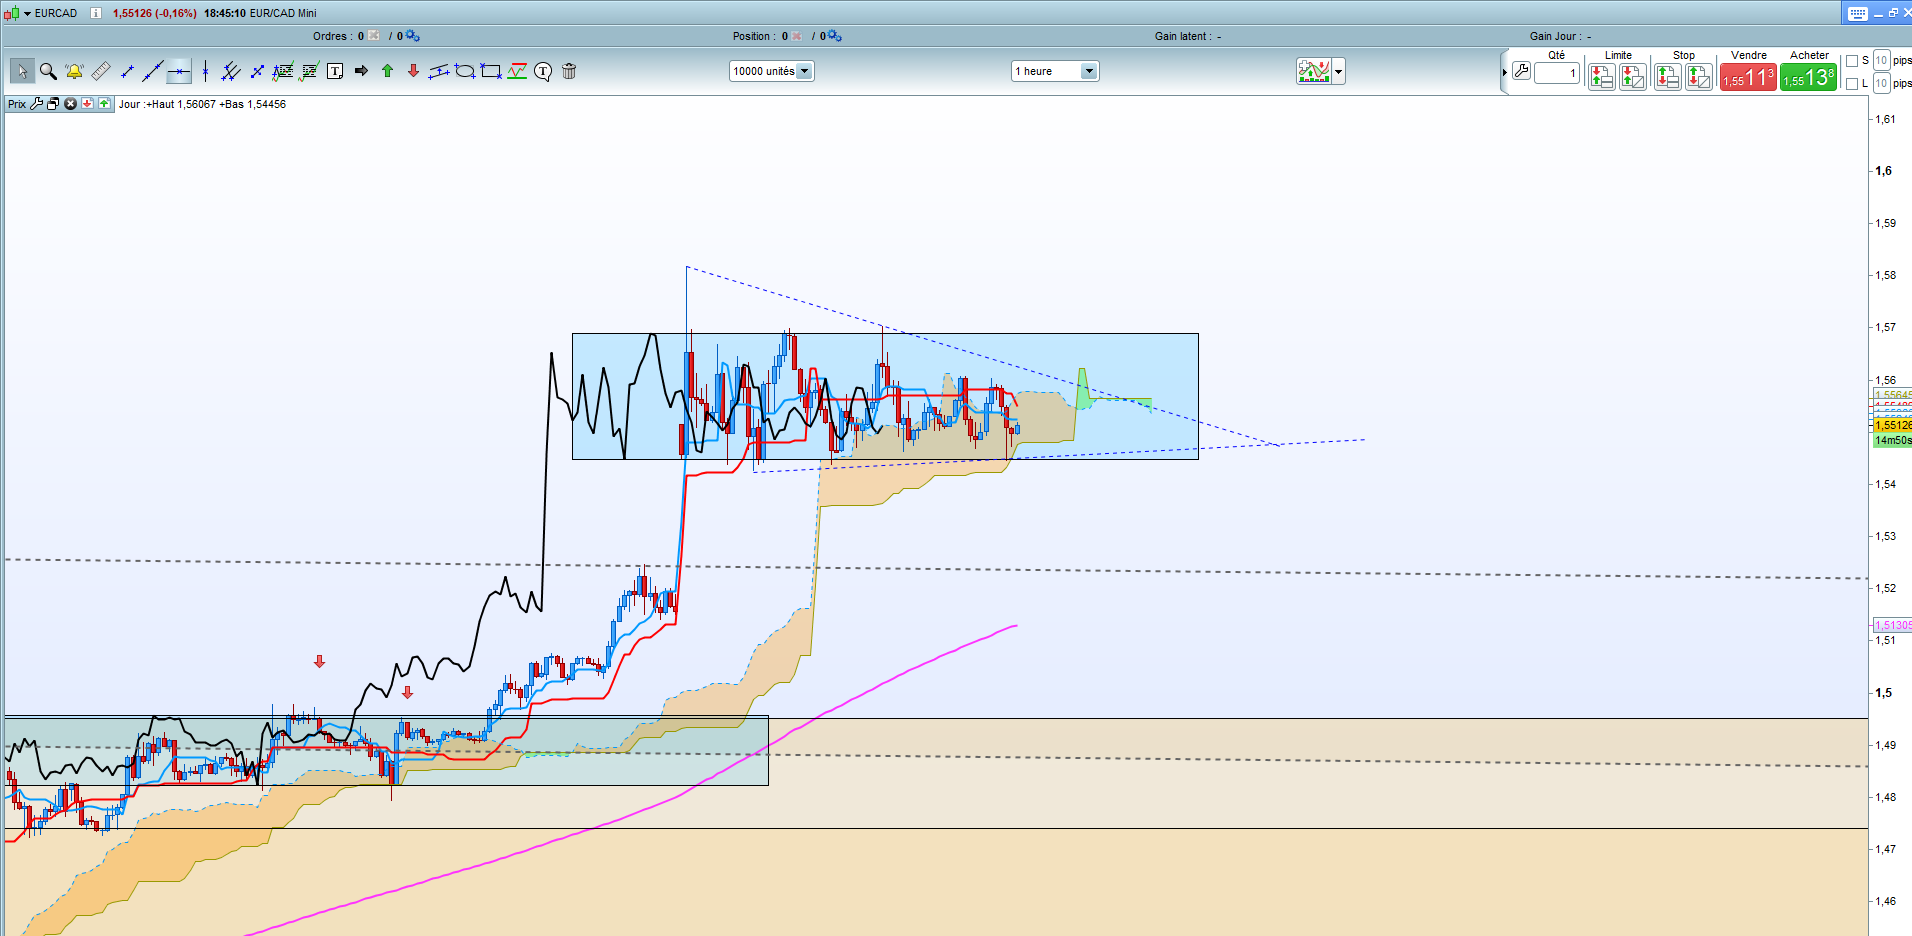Click the S pips value field
This screenshot has width=1912, height=936.
pos(1881,60)
